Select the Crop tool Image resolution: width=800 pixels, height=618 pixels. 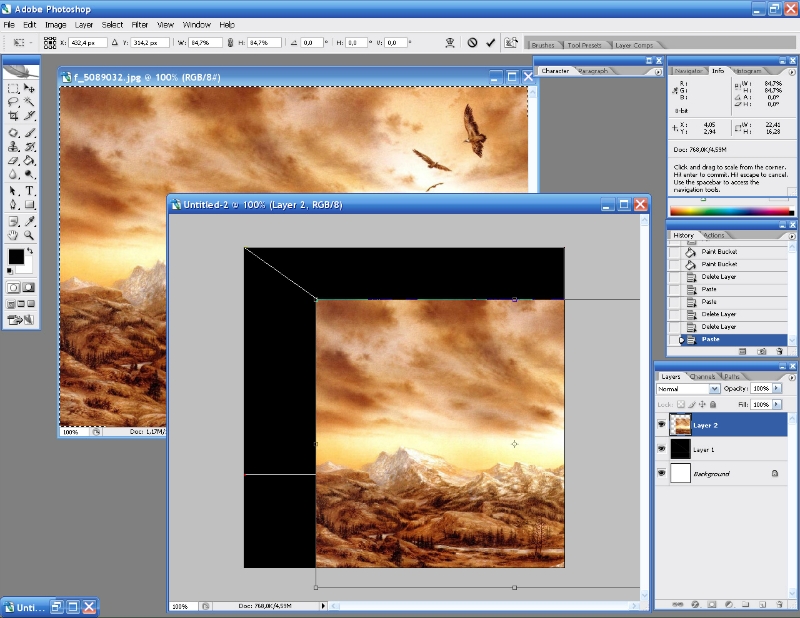(x=13, y=117)
